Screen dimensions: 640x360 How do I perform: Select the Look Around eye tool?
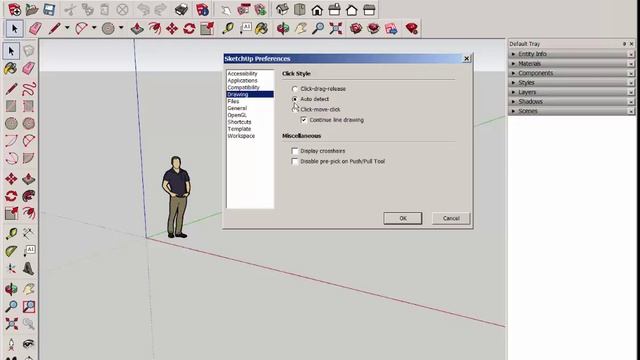(29, 344)
